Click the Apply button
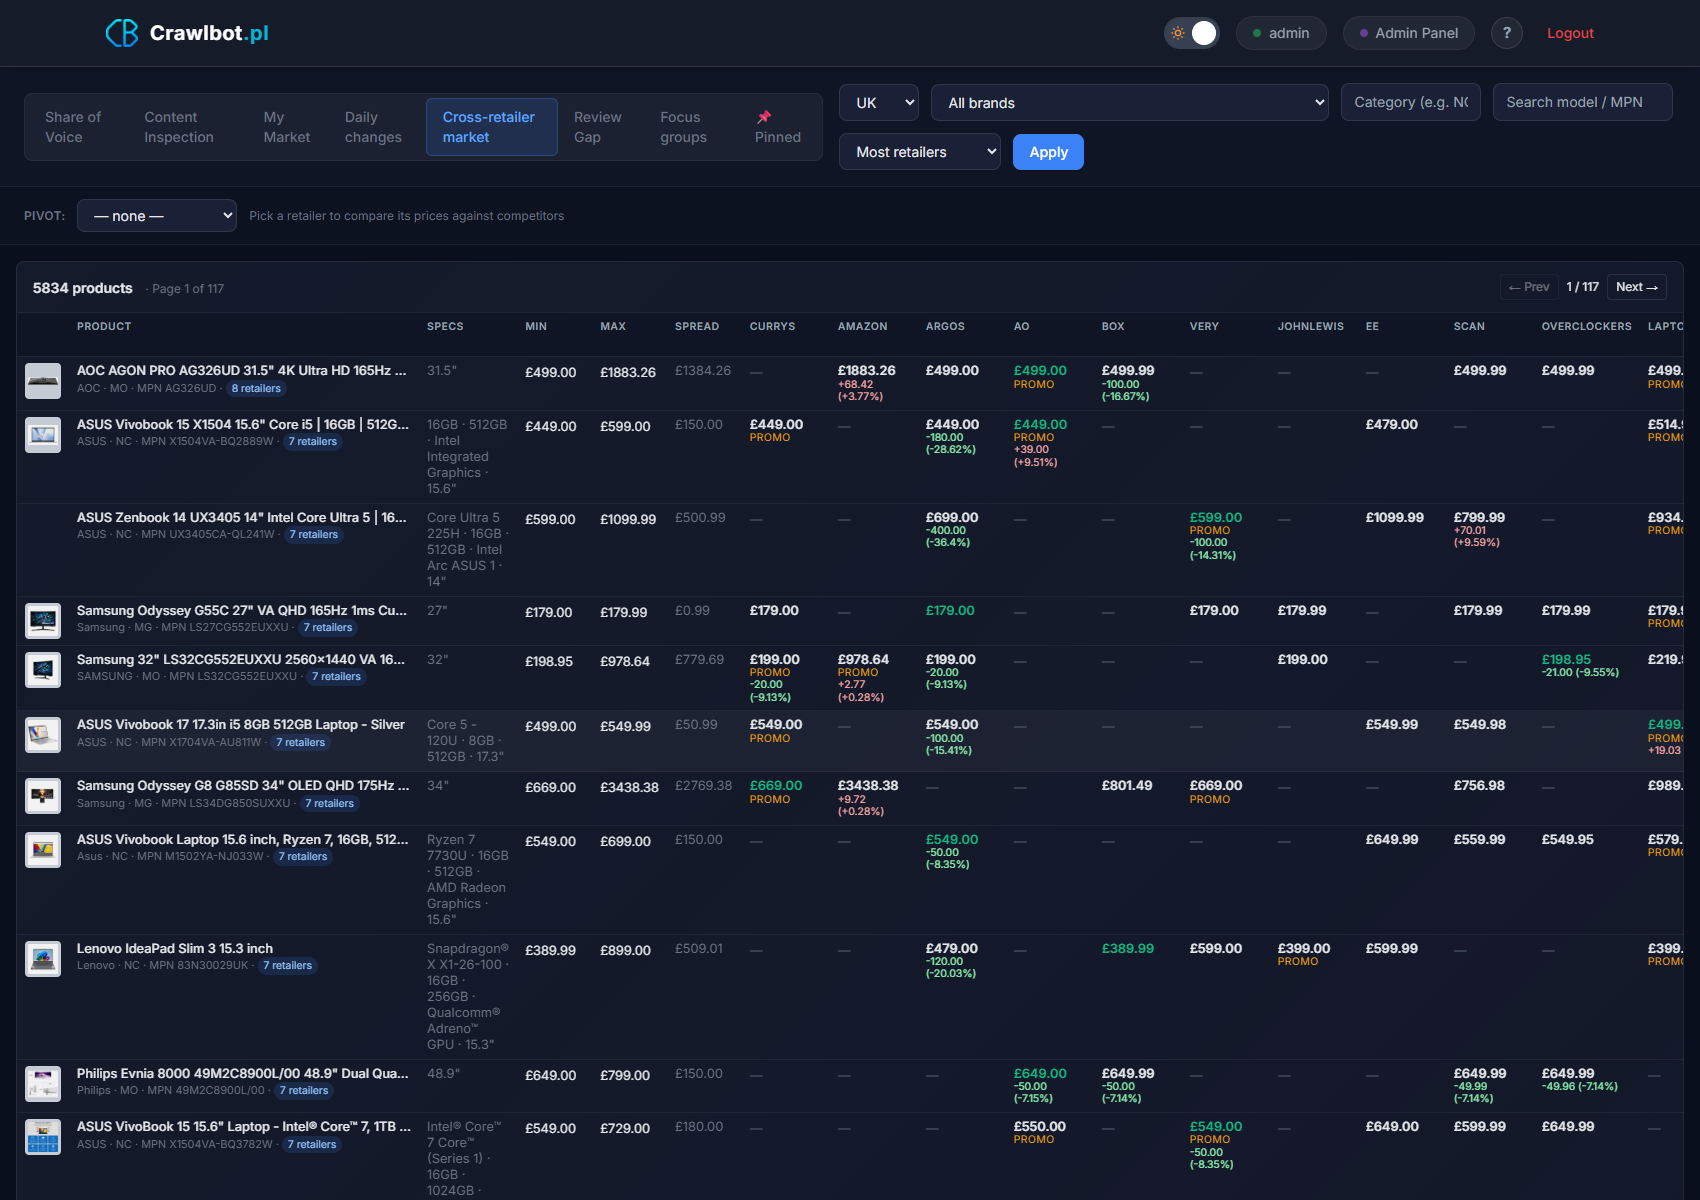 [x=1048, y=152]
